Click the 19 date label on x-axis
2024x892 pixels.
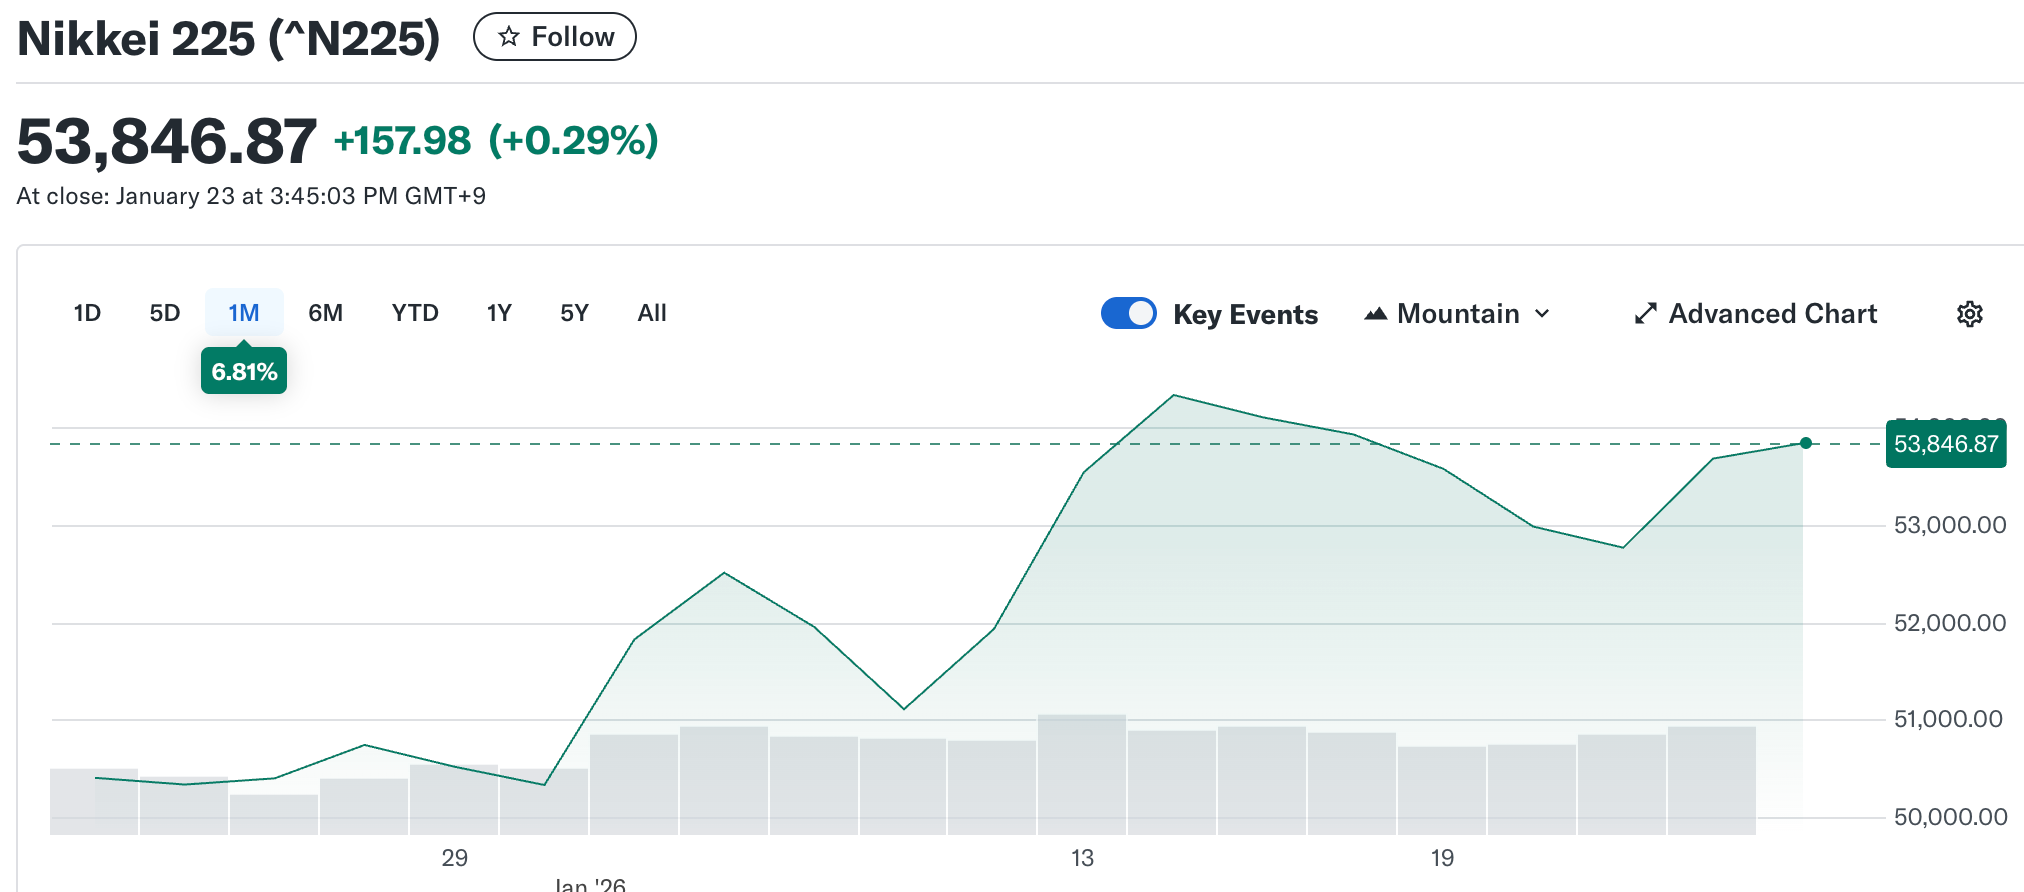click(x=1442, y=858)
